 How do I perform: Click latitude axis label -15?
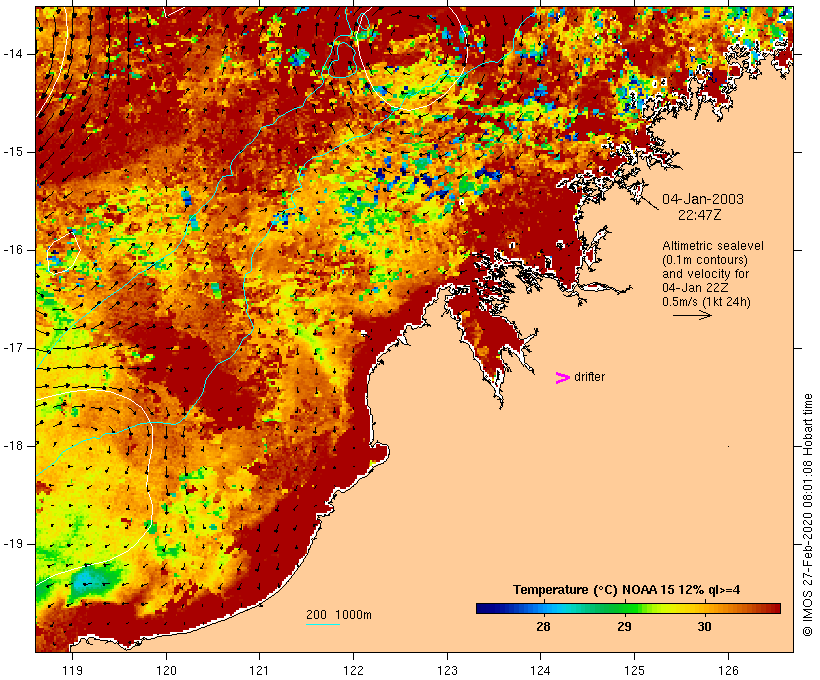click(x=13, y=152)
